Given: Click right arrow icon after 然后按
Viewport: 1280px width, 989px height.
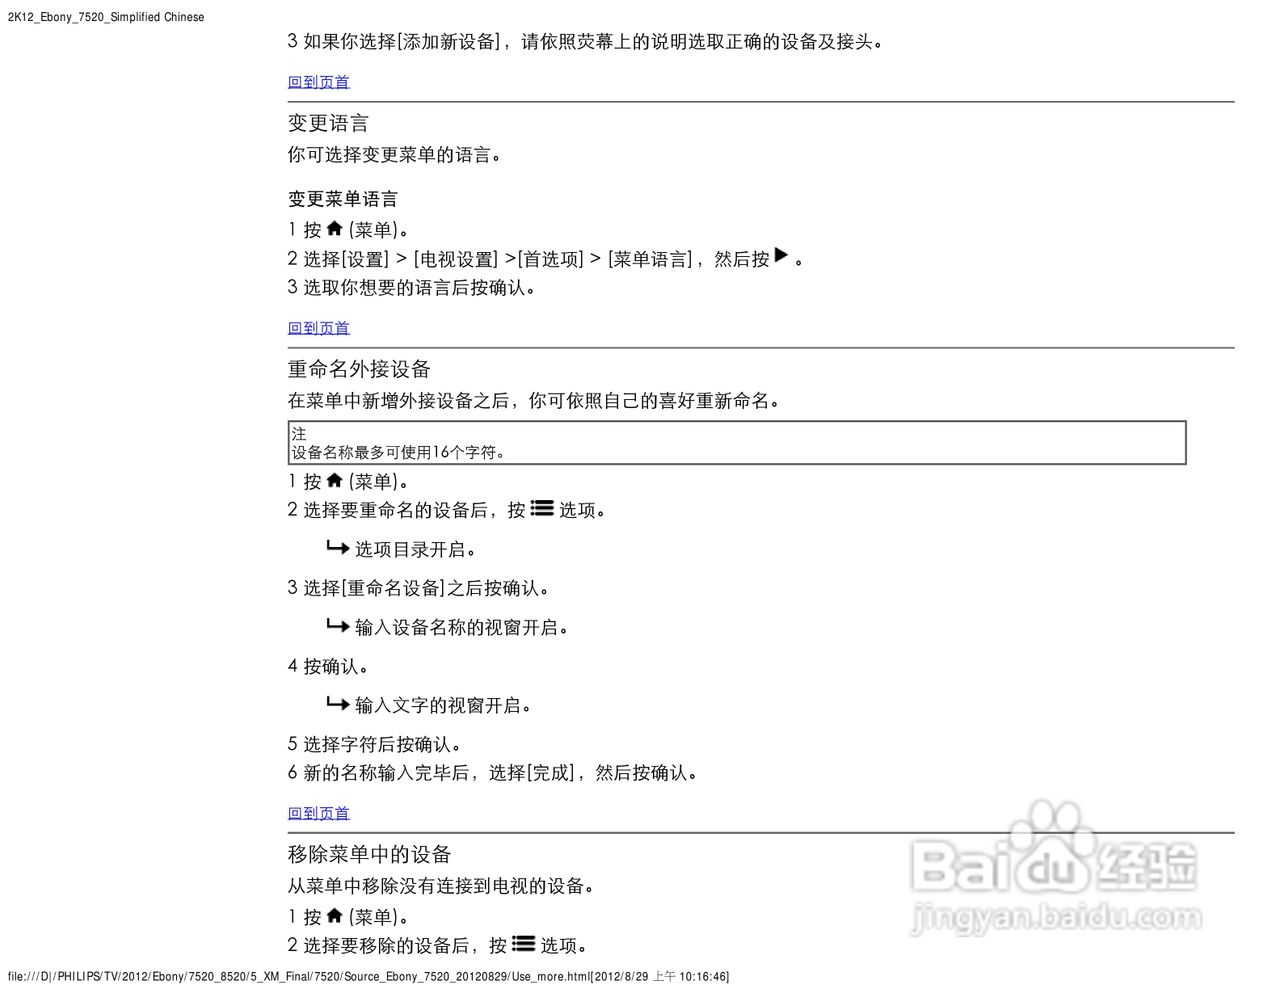Looking at the screenshot, I should tap(782, 256).
